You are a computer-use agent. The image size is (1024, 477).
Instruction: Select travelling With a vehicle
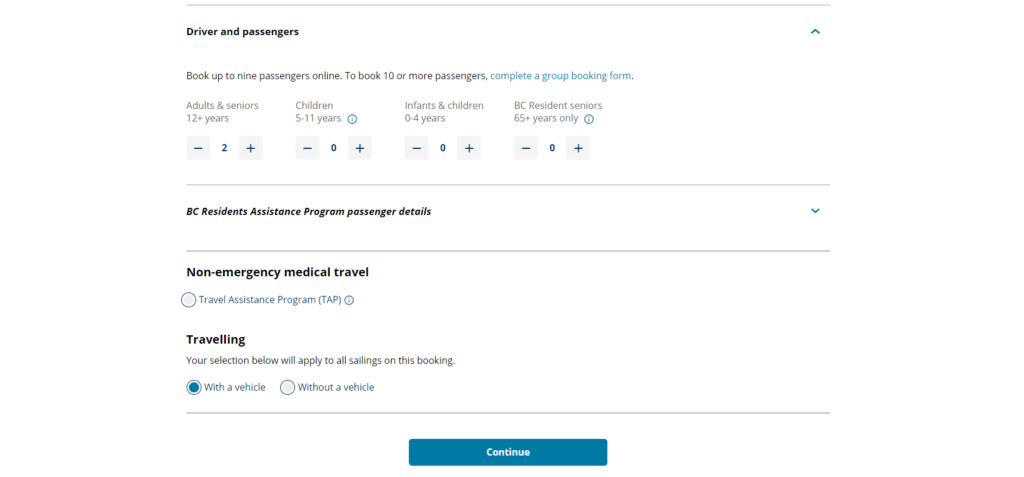194,387
